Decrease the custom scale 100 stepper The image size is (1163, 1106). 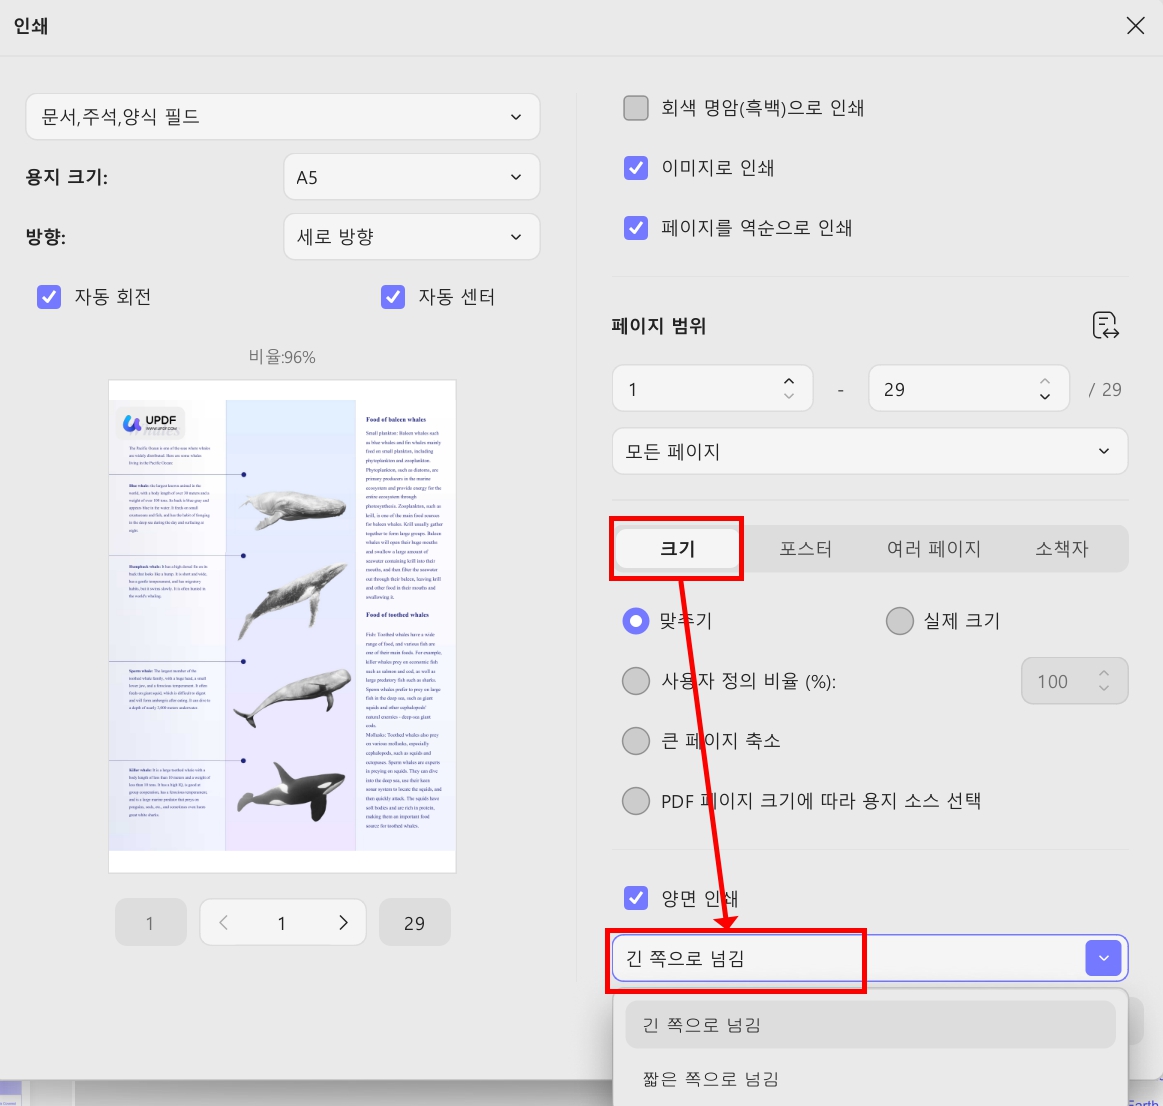point(1104,688)
